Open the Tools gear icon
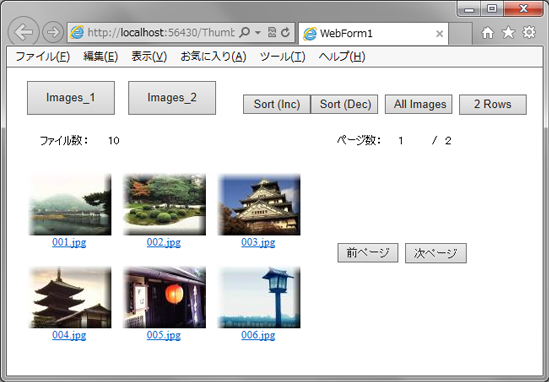The height and width of the screenshot is (382, 549). (529, 32)
